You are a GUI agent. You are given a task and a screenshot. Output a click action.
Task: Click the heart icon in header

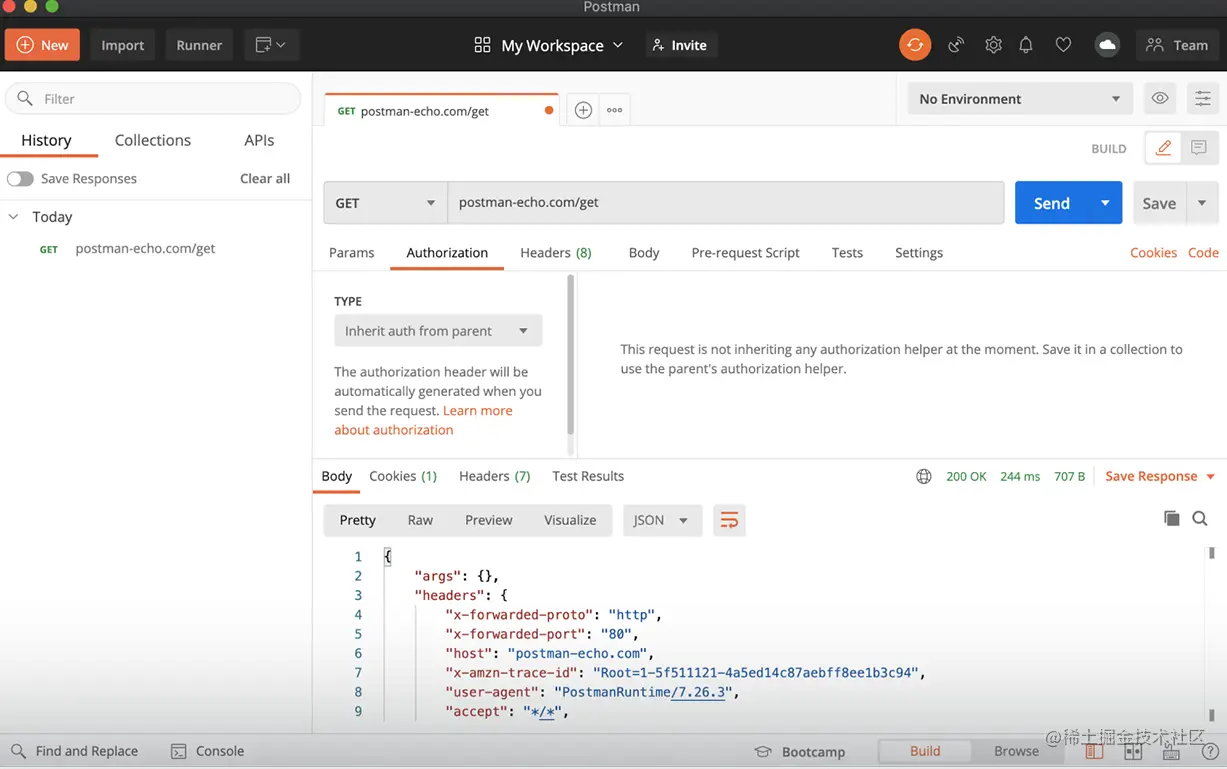[1063, 45]
